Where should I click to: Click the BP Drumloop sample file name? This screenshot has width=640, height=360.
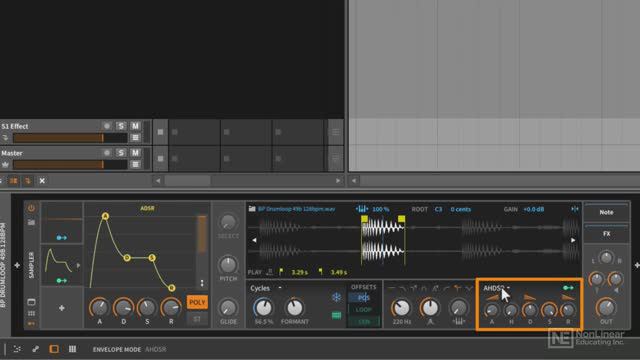point(296,209)
